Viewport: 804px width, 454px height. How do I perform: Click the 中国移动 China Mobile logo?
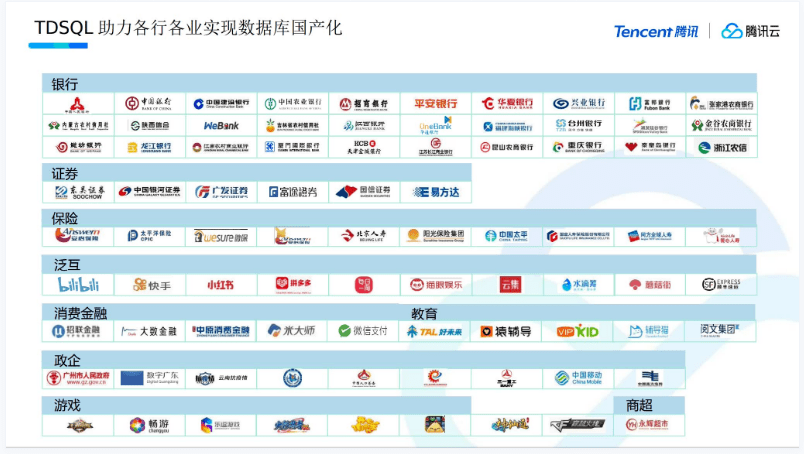pyautogui.click(x=578, y=378)
